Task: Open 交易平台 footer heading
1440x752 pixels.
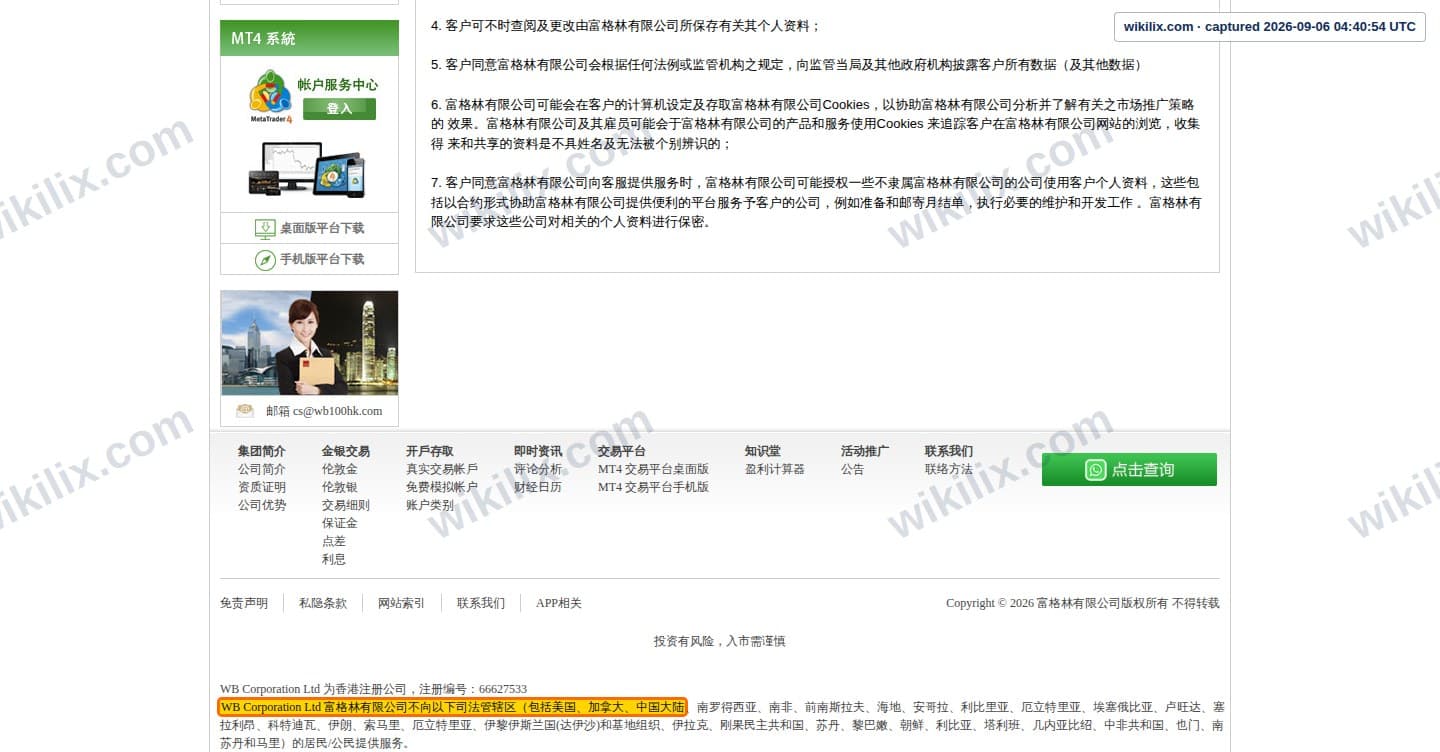Action: [621, 451]
